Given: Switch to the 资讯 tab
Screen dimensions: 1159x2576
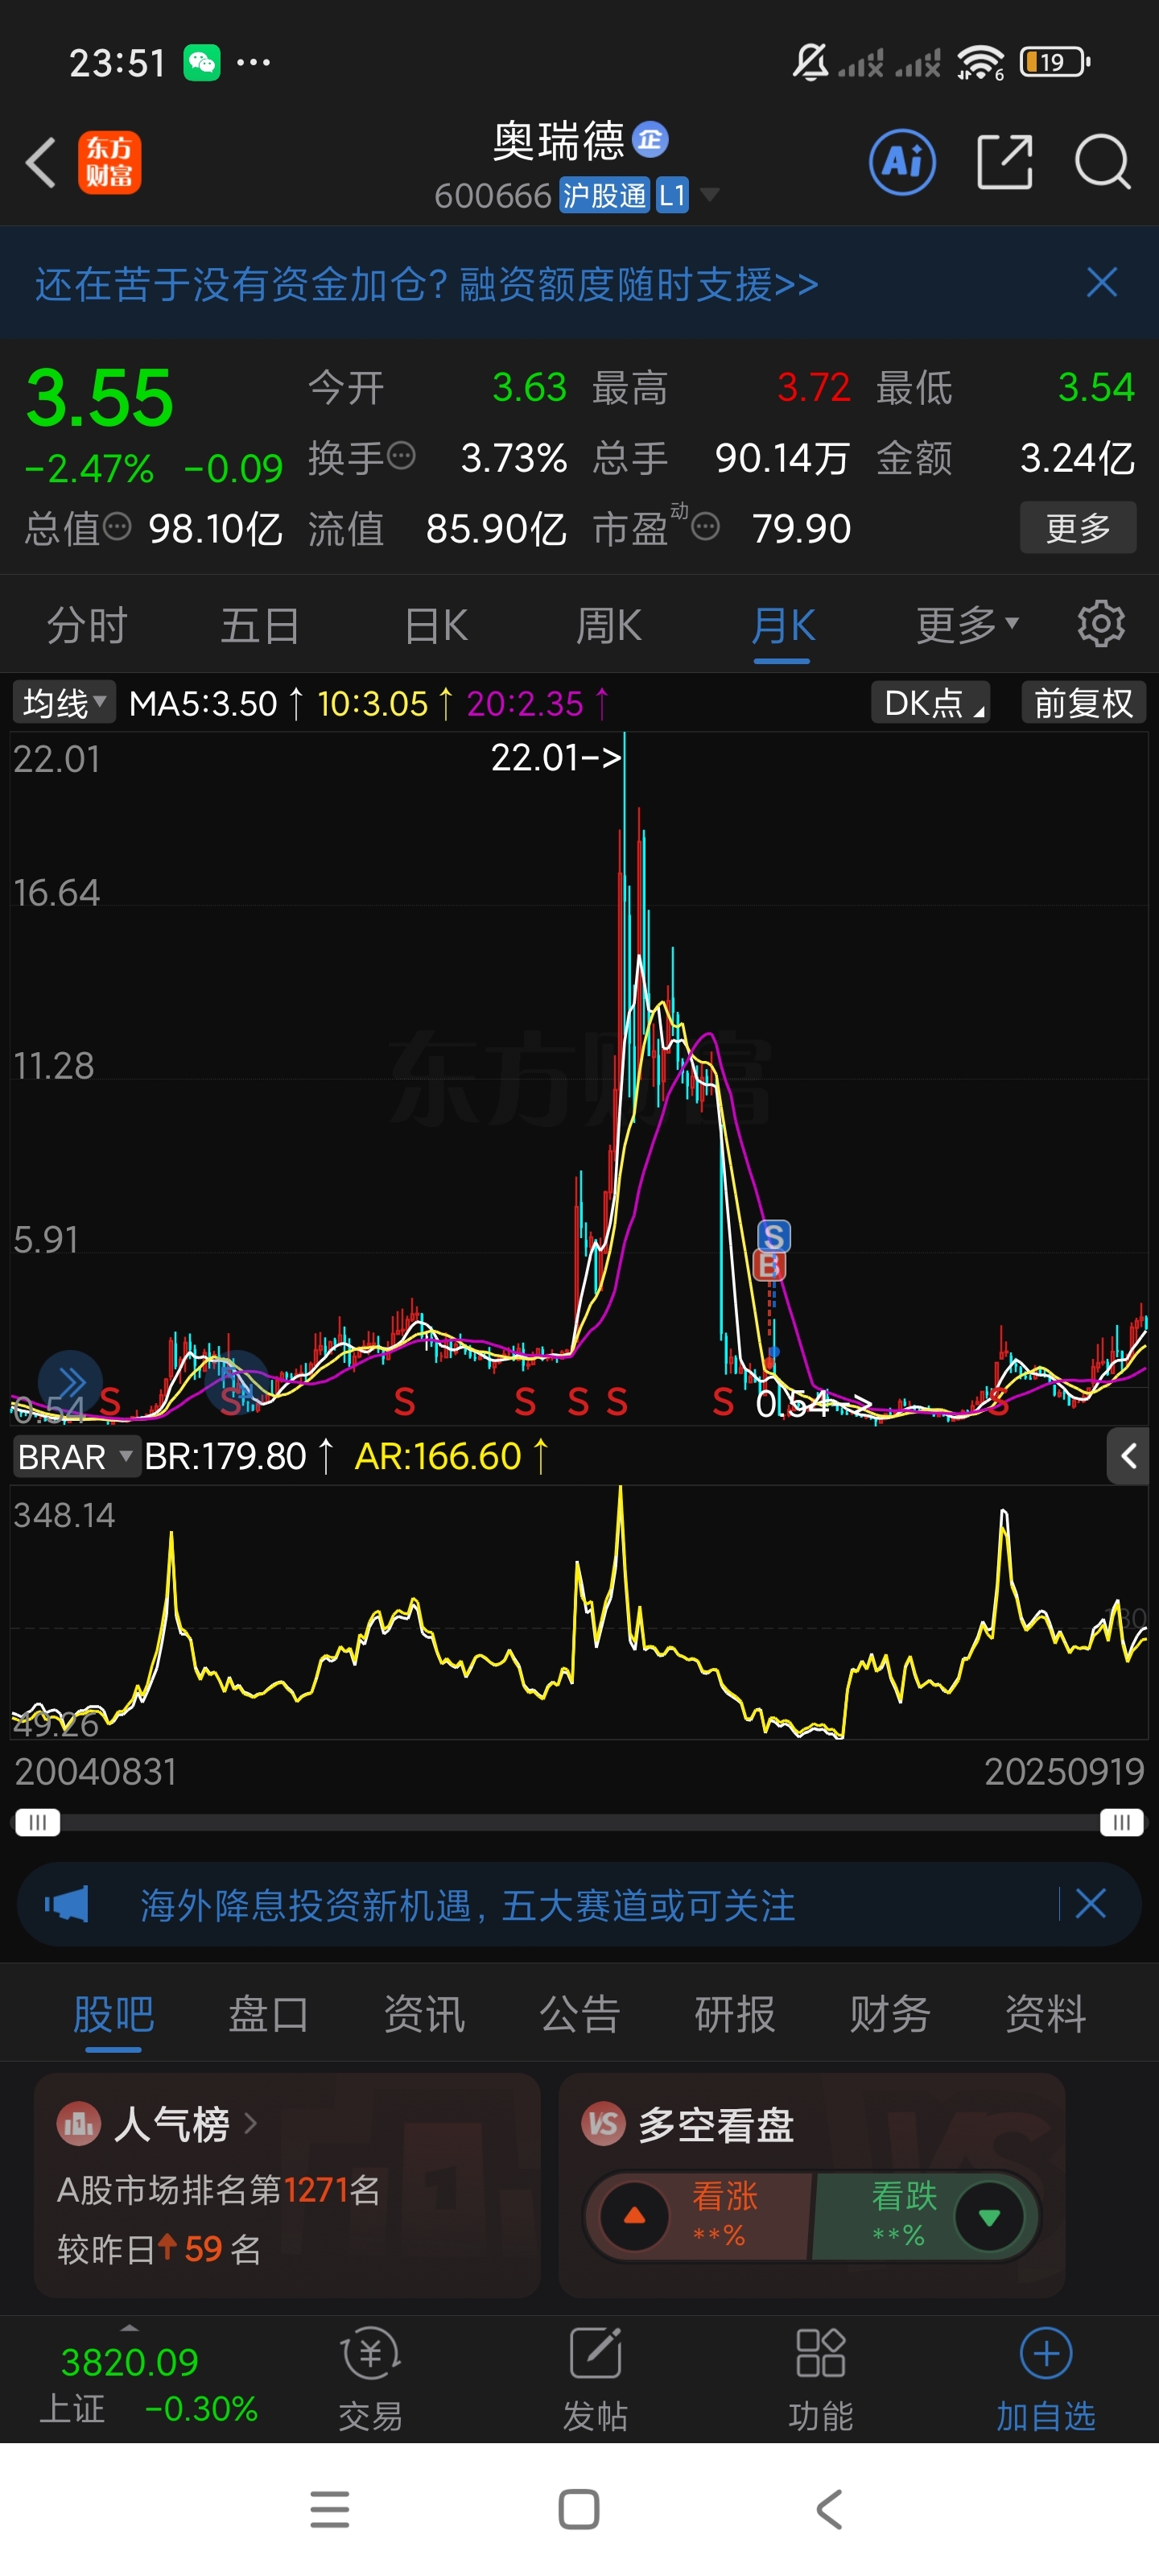Looking at the screenshot, I should (424, 2013).
